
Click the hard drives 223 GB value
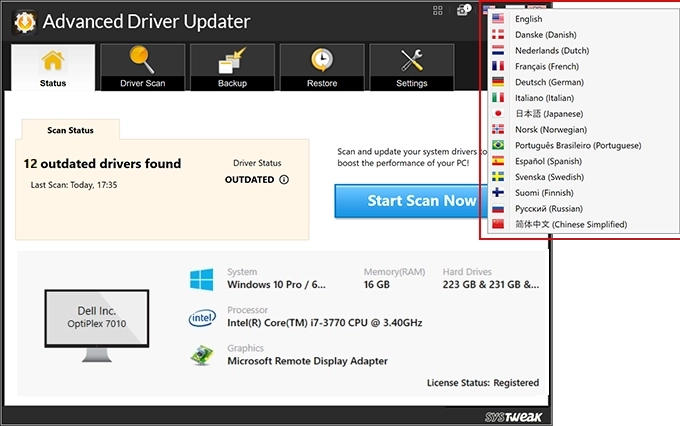tap(491, 285)
